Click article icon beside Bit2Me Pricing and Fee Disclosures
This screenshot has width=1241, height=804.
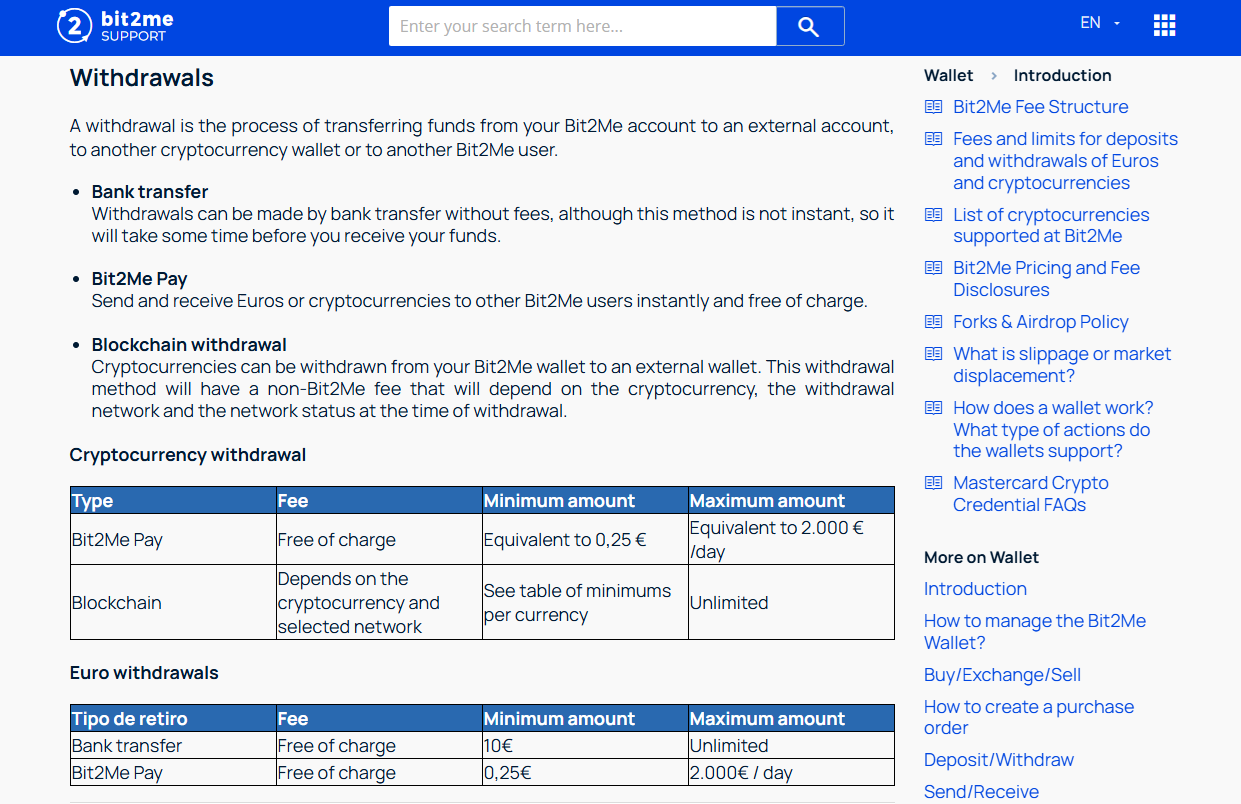[933, 268]
